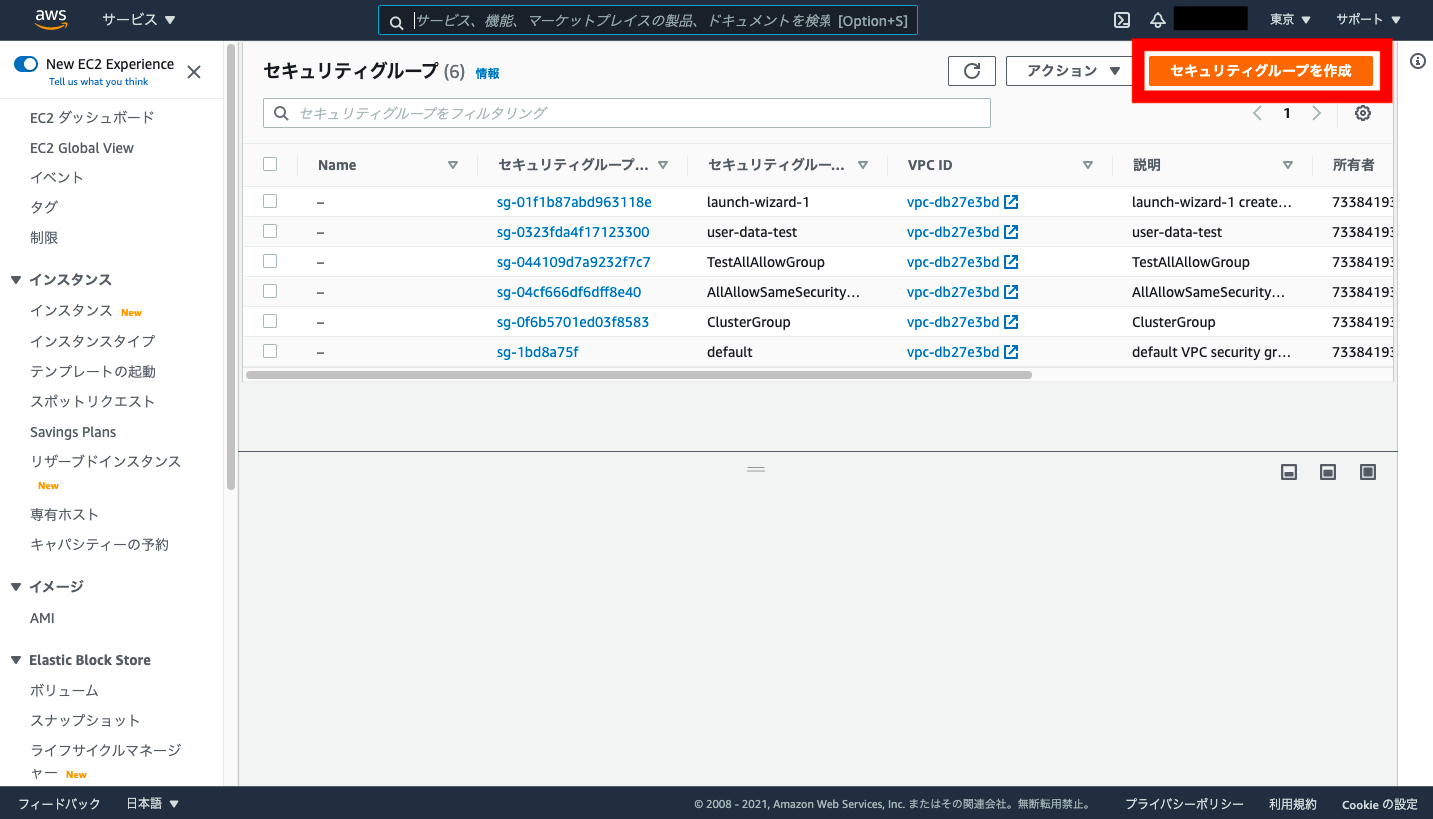Sort by VPC ID column arrow
This screenshot has width=1433, height=819.
(1088, 165)
